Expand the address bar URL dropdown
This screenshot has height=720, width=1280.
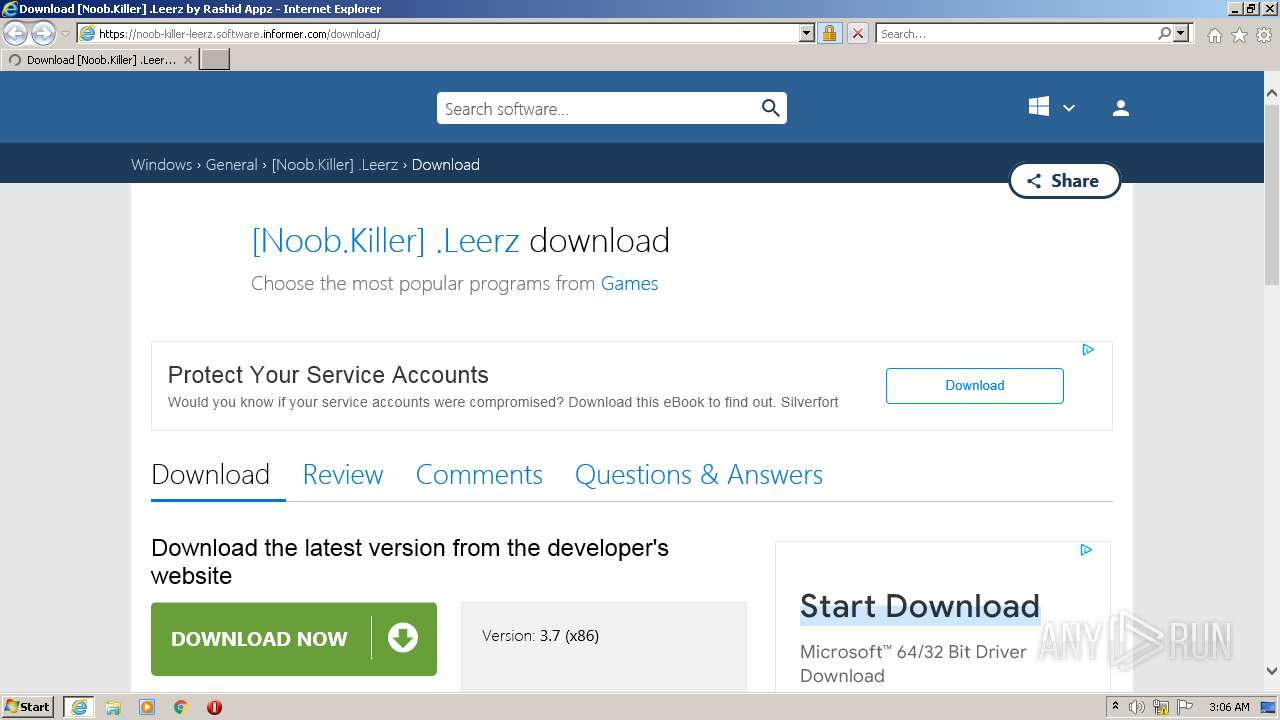click(807, 33)
